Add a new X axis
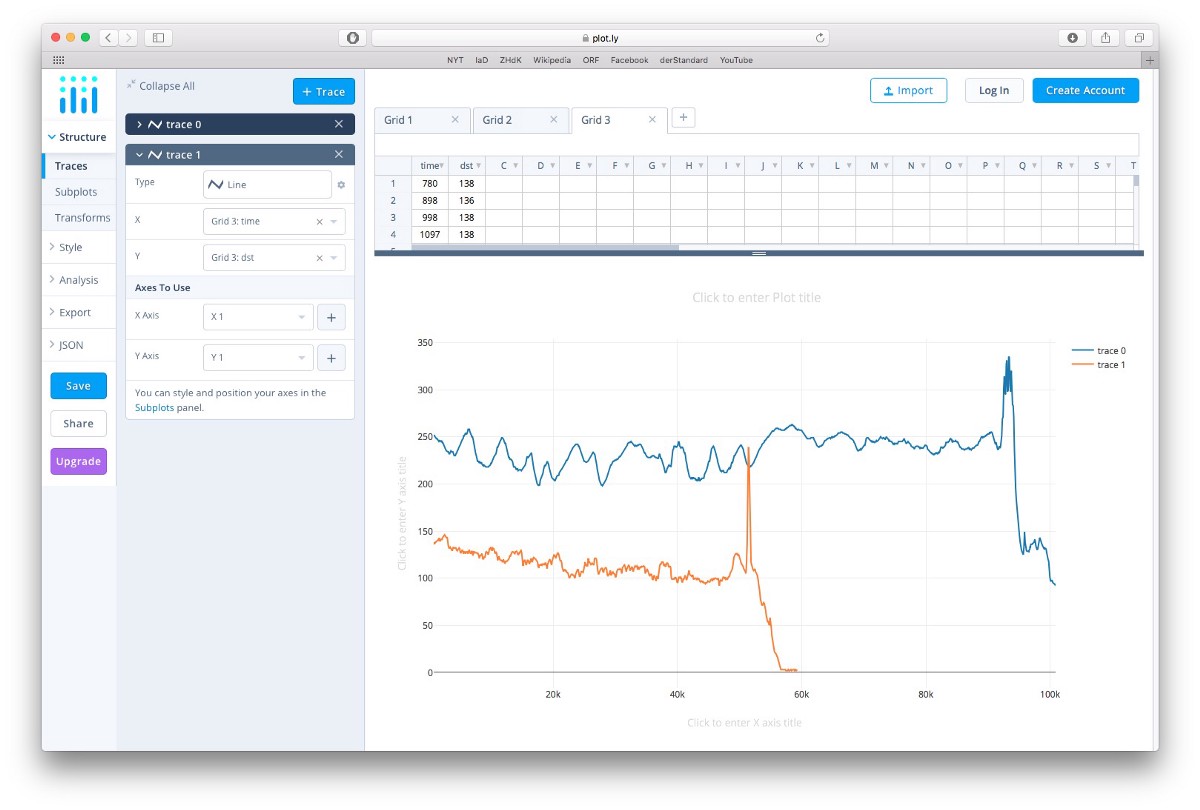Image resolution: width=1200 pixels, height=810 pixels. (x=331, y=317)
